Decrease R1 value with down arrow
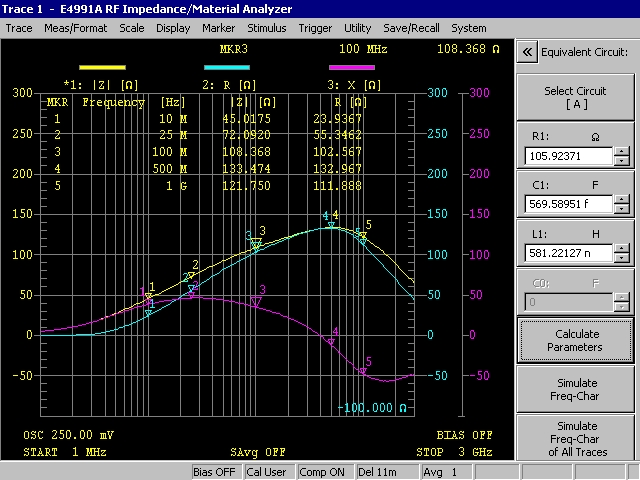640x480 pixels. [x=621, y=161]
